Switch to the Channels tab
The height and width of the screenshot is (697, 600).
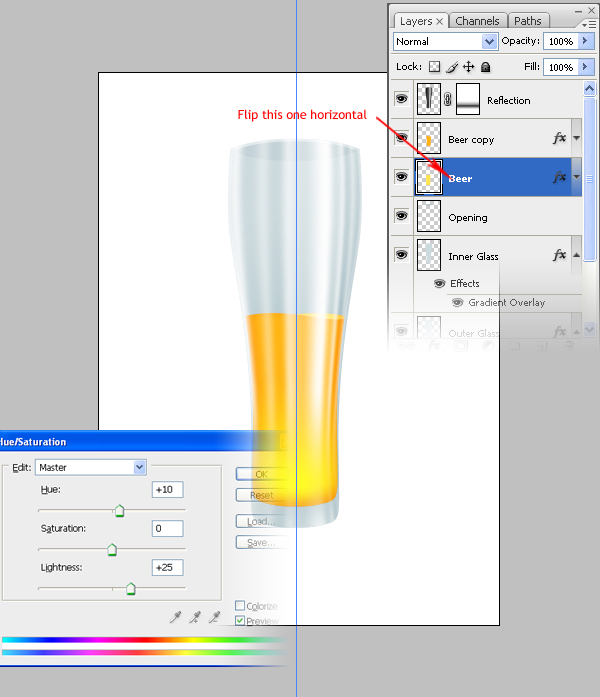pyautogui.click(x=478, y=21)
